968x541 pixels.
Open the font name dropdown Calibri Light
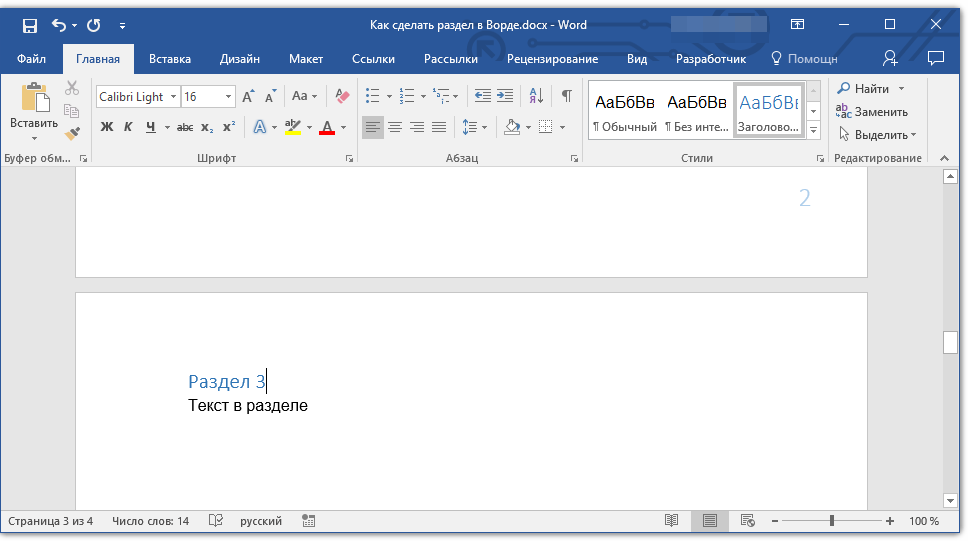(173, 97)
